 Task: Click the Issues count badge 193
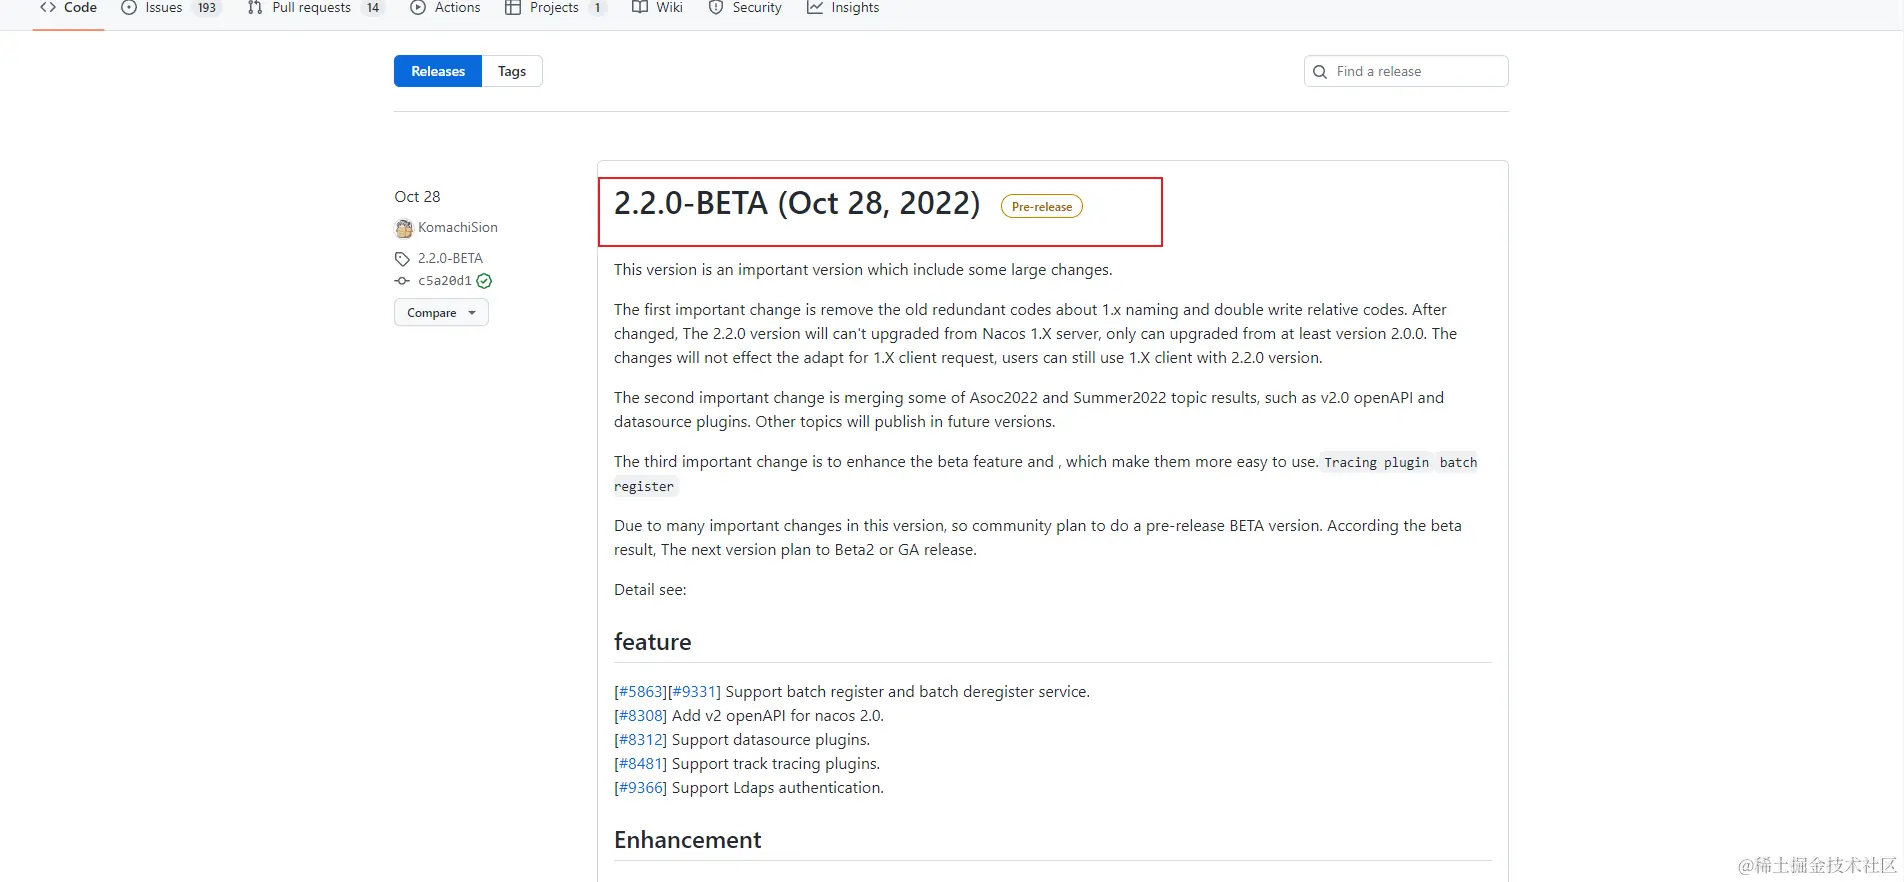207,8
